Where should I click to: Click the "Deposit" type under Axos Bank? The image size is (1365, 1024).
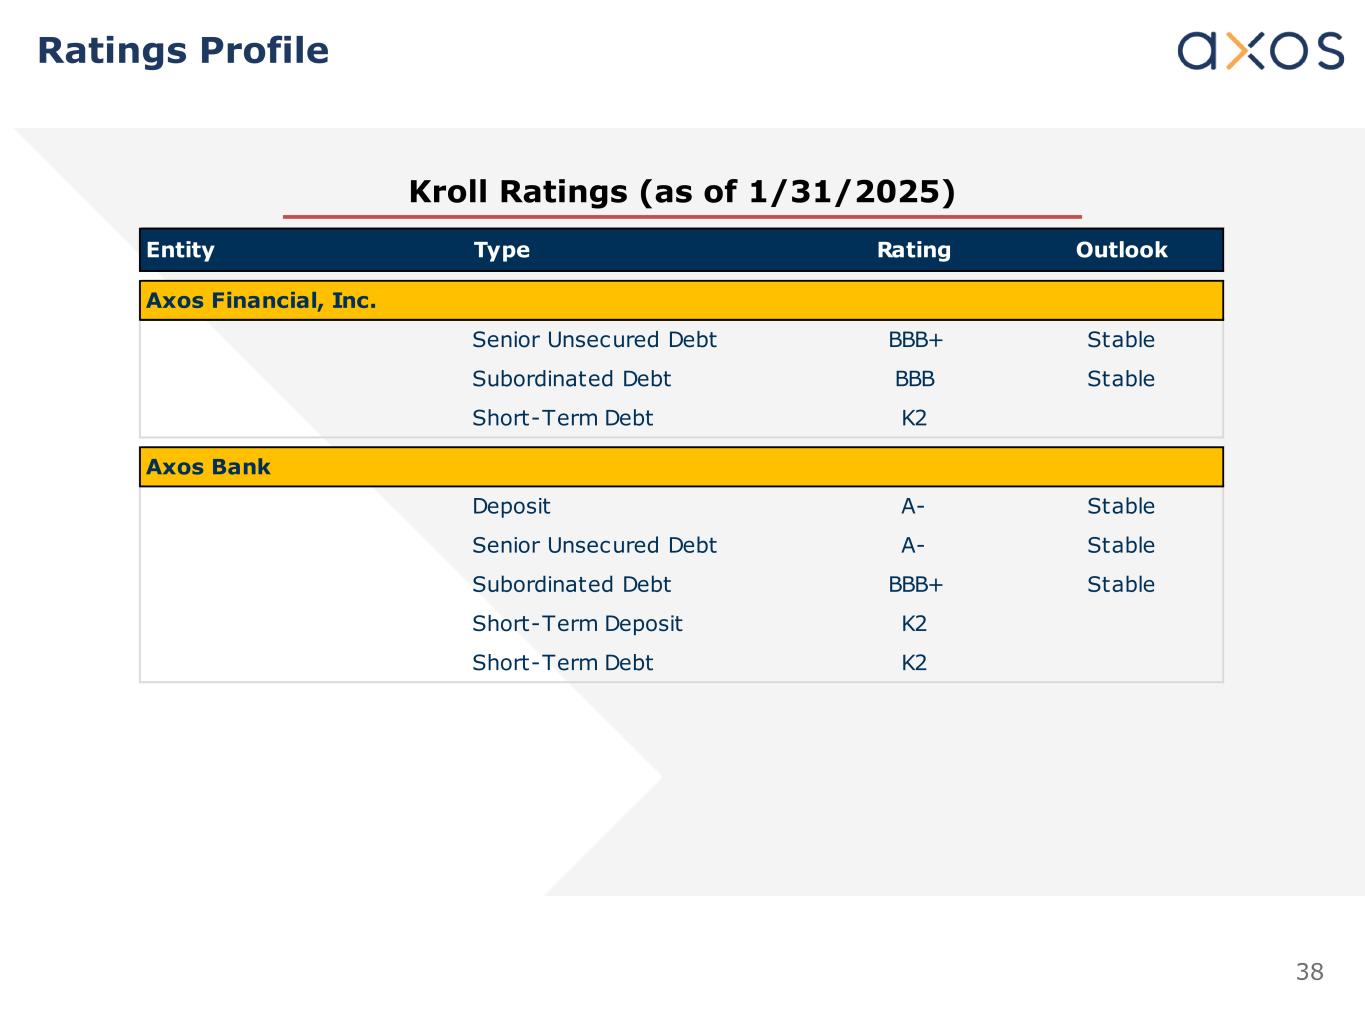tap(511, 507)
